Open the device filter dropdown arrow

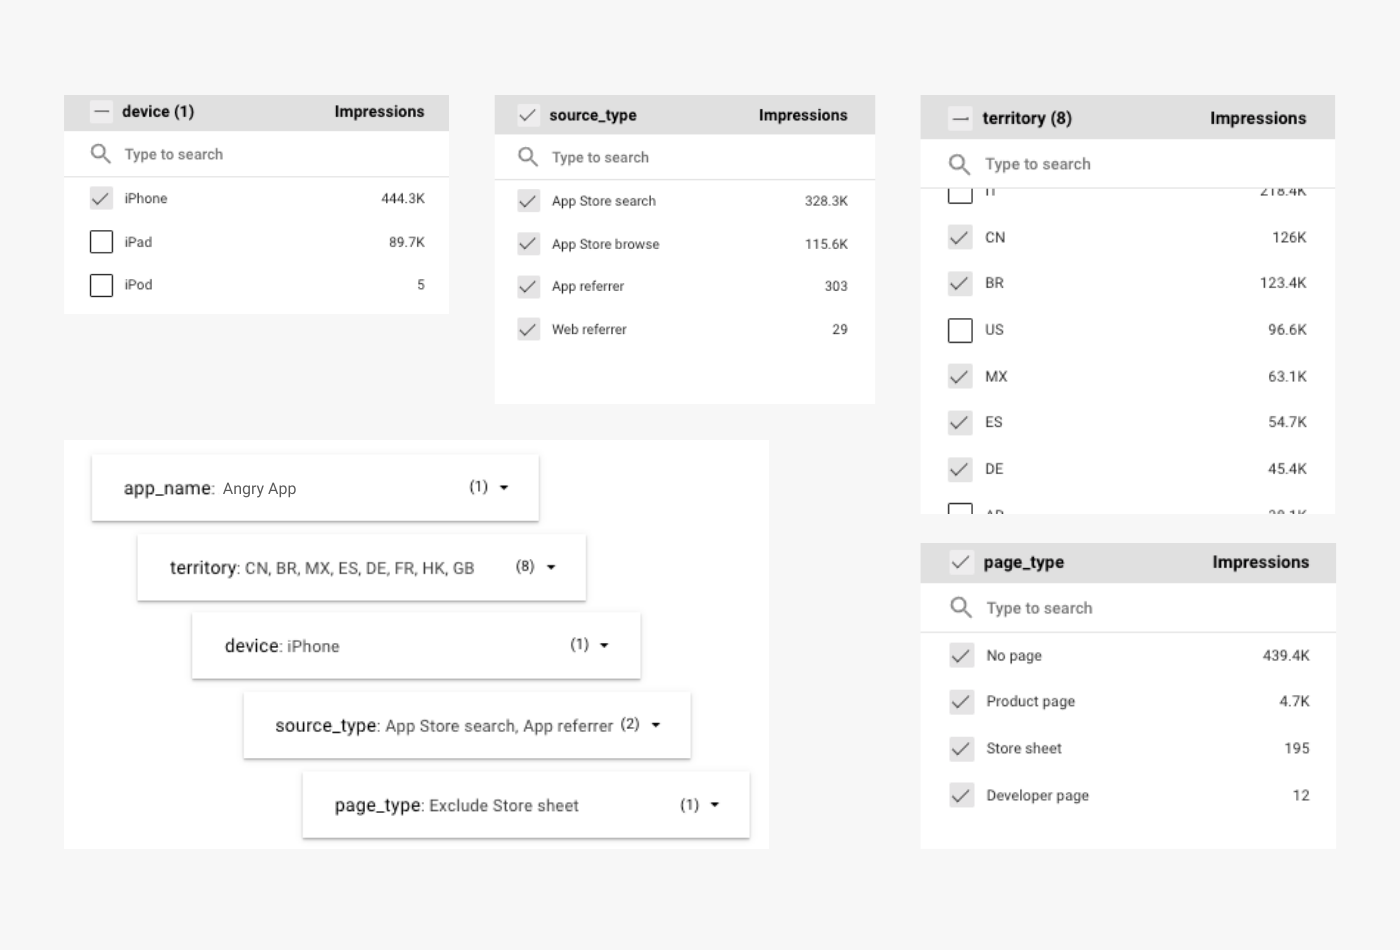(x=604, y=645)
